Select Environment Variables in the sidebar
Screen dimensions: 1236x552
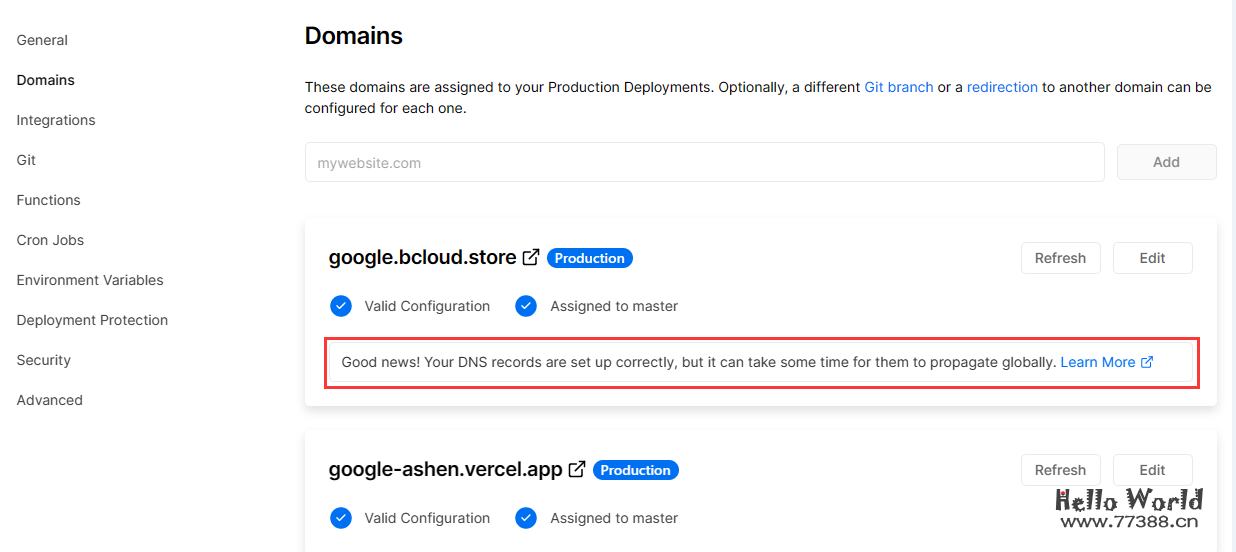[x=90, y=280]
